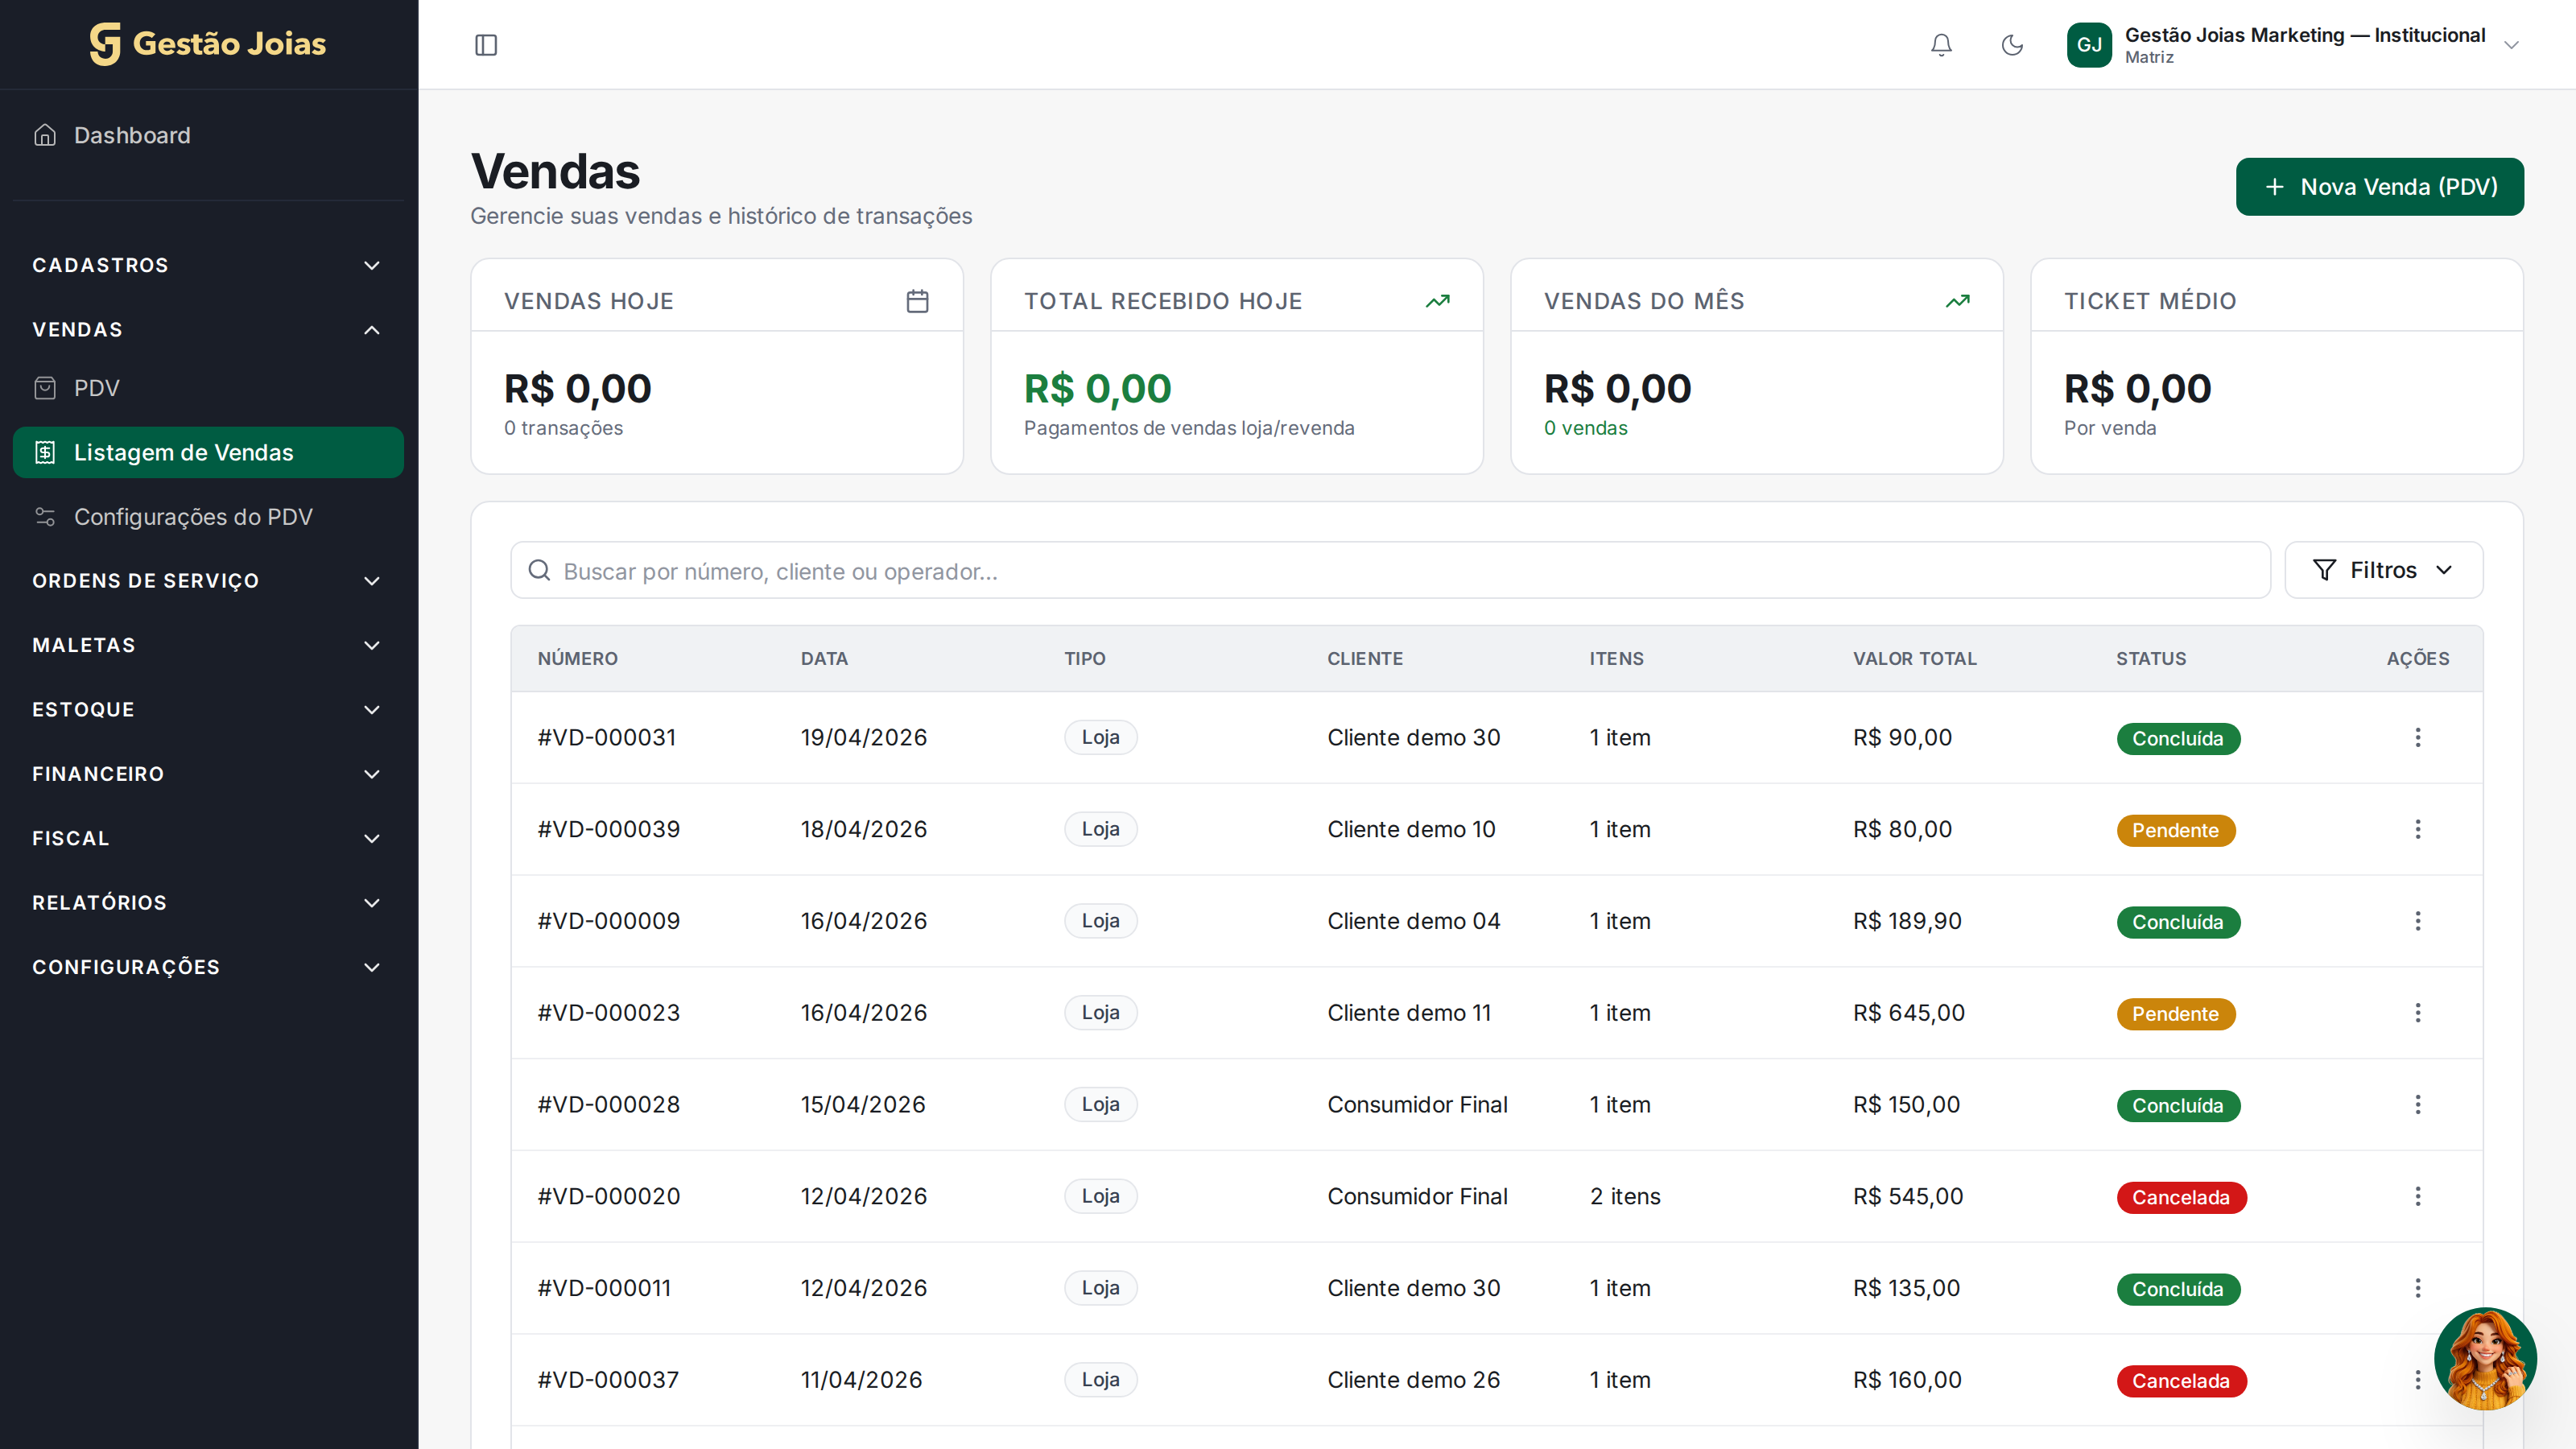Open actions menu for #VD-000009
This screenshot has width=2576, height=1449.
pos(2418,921)
